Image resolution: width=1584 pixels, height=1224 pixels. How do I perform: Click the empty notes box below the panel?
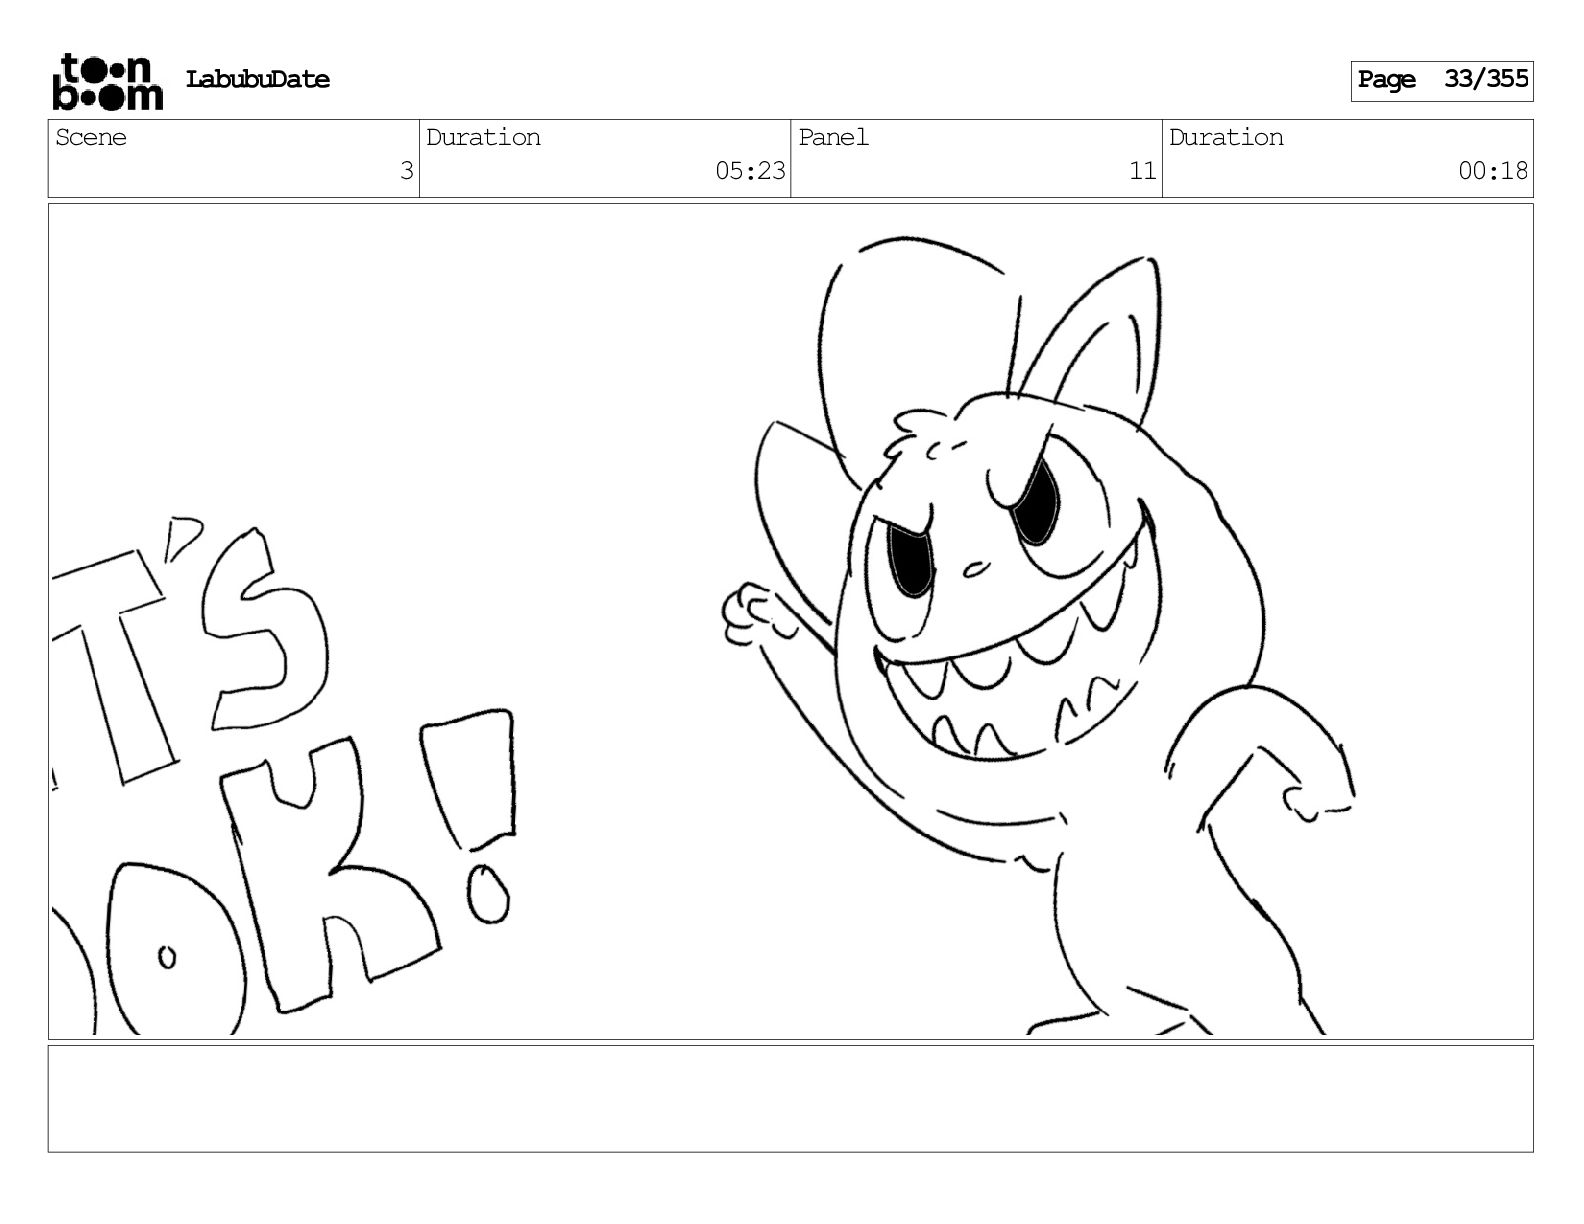pyautogui.click(x=791, y=1099)
